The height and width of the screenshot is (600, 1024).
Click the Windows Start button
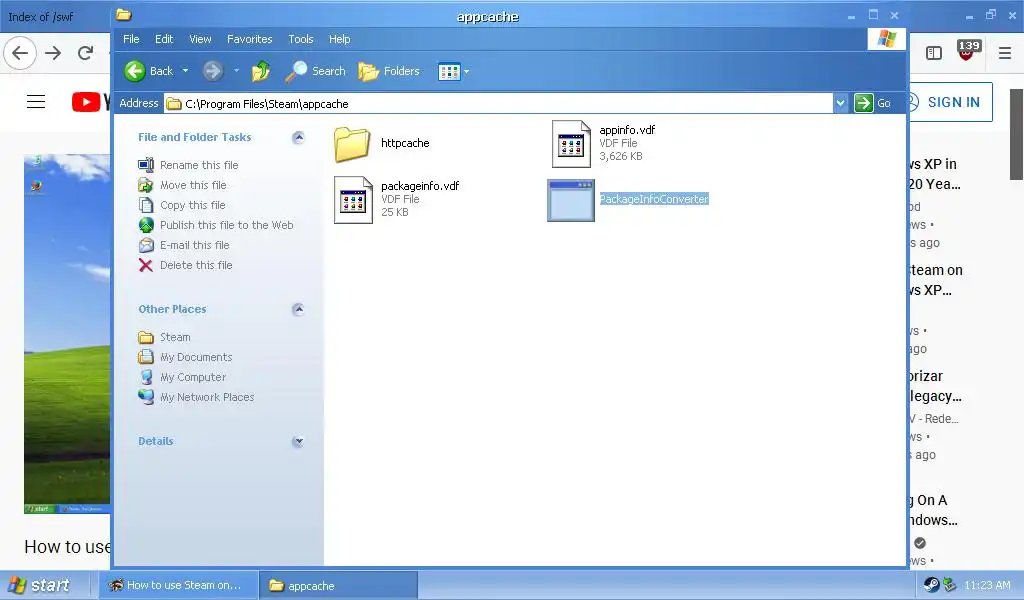(38, 585)
